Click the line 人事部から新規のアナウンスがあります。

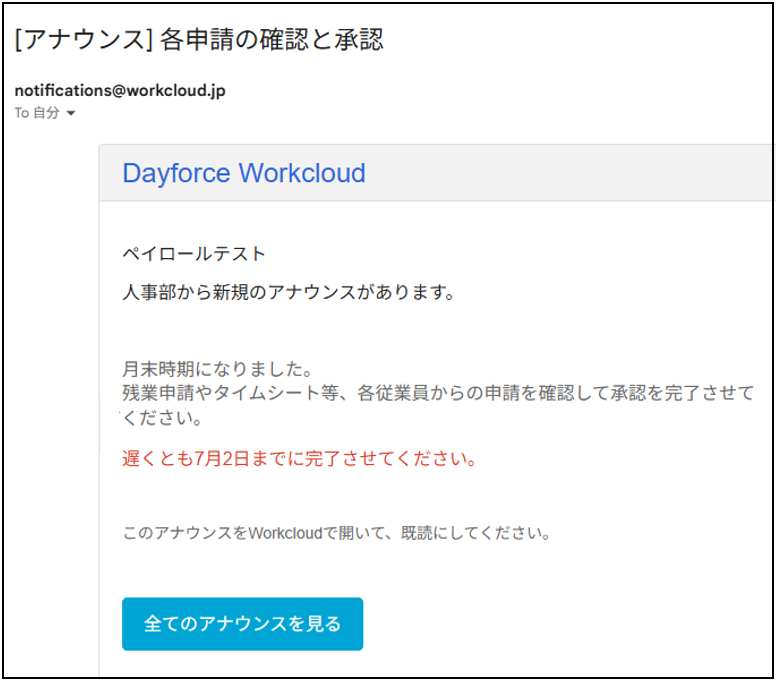[x=289, y=292]
